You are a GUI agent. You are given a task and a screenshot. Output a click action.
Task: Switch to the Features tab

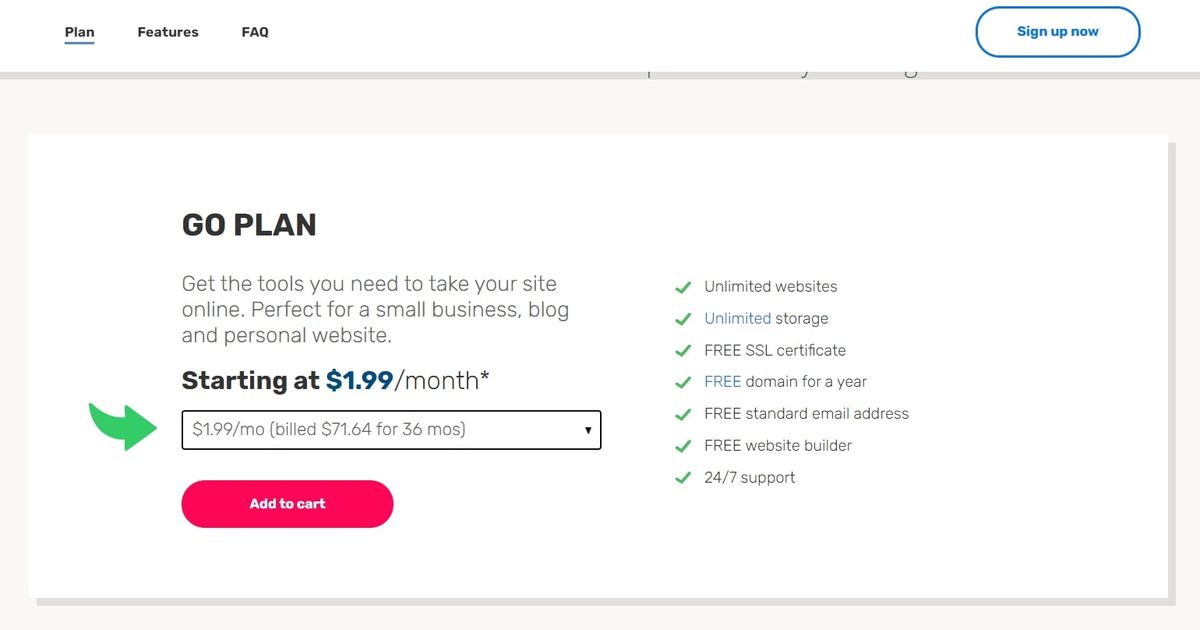[167, 31]
